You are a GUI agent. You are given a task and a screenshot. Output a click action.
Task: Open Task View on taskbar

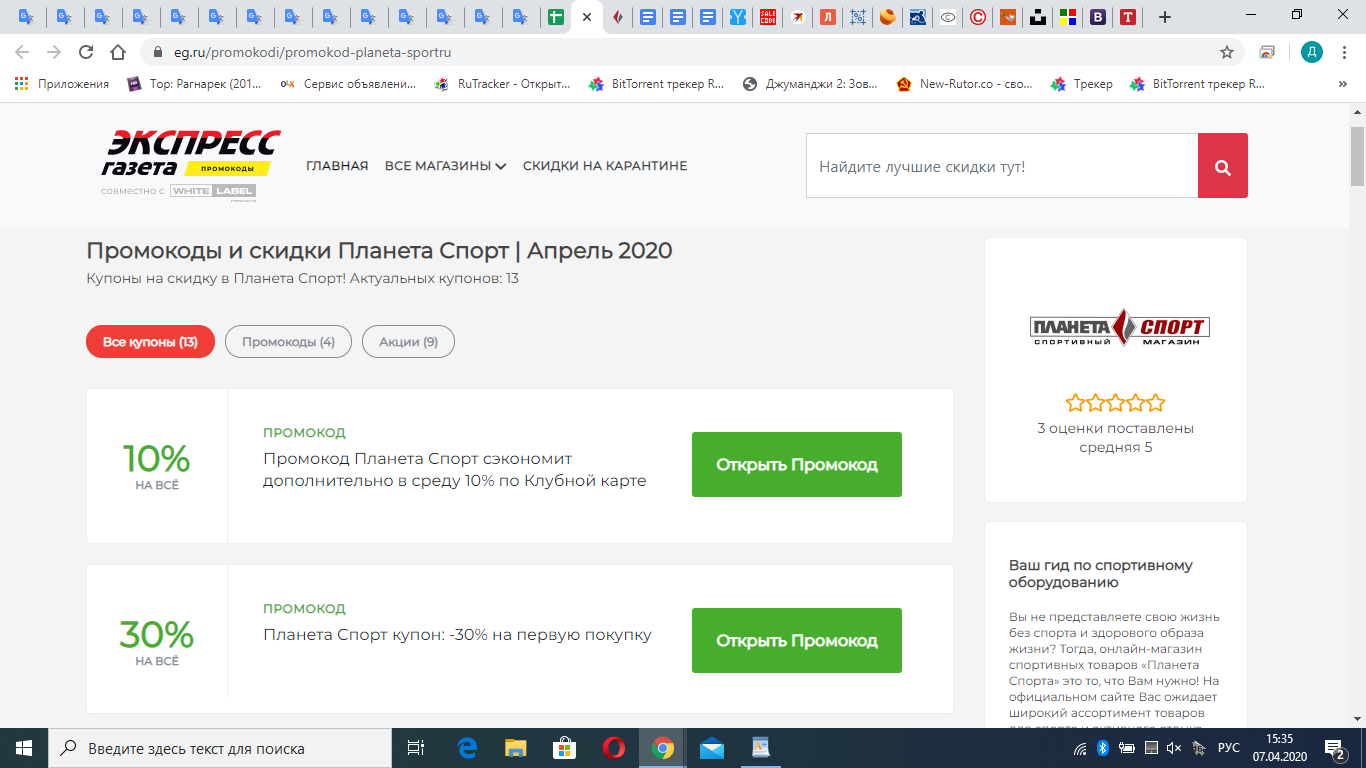416,748
